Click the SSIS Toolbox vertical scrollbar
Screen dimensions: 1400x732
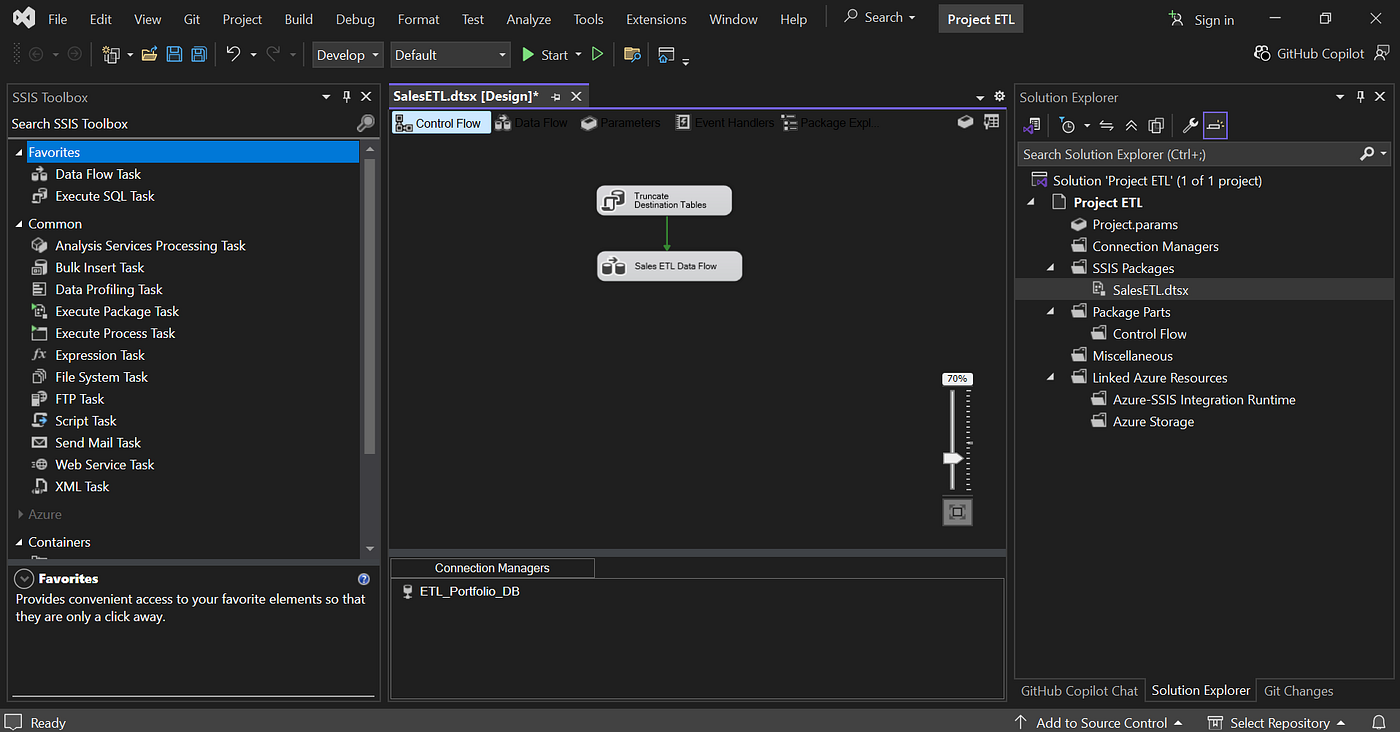[x=370, y=304]
